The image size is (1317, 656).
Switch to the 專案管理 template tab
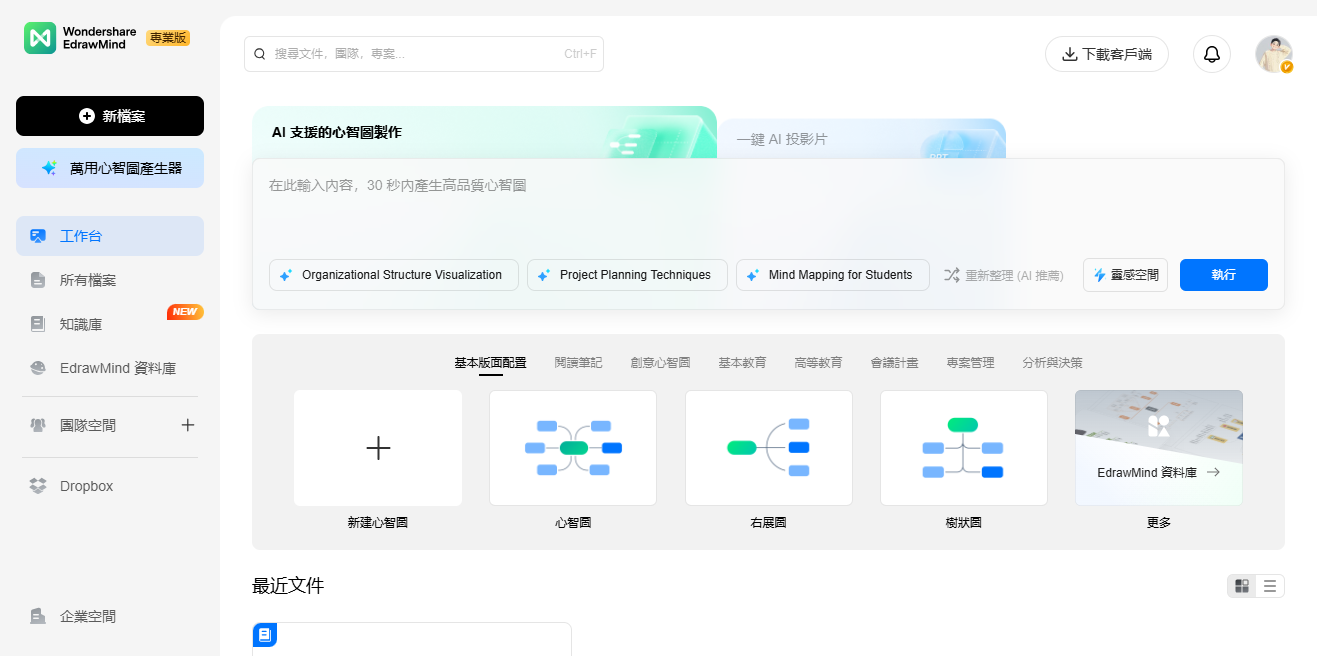click(x=969, y=363)
